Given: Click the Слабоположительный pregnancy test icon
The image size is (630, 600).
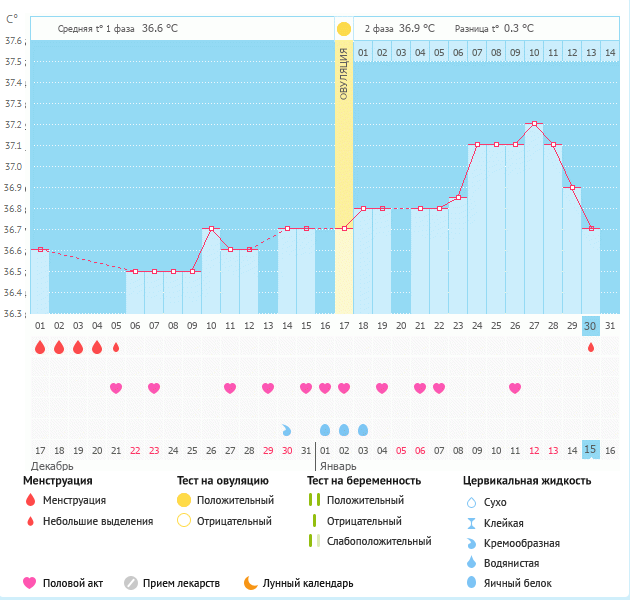Looking at the screenshot, I should pyautogui.click(x=315, y=541).
